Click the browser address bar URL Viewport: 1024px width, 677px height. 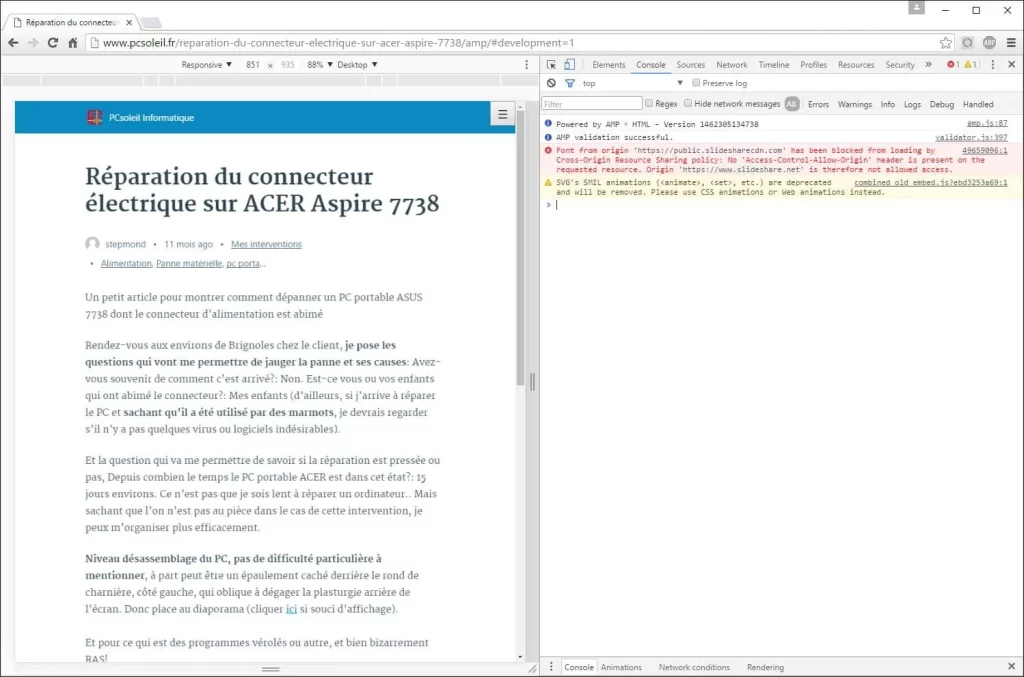338,43
